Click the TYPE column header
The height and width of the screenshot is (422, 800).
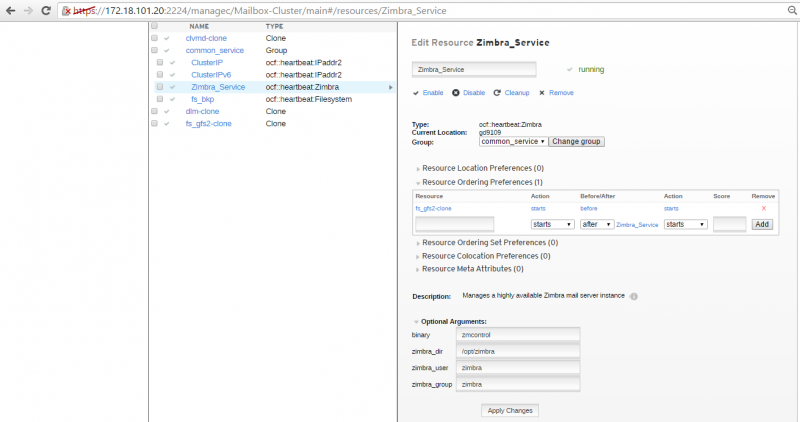click(x=274, y=26)
